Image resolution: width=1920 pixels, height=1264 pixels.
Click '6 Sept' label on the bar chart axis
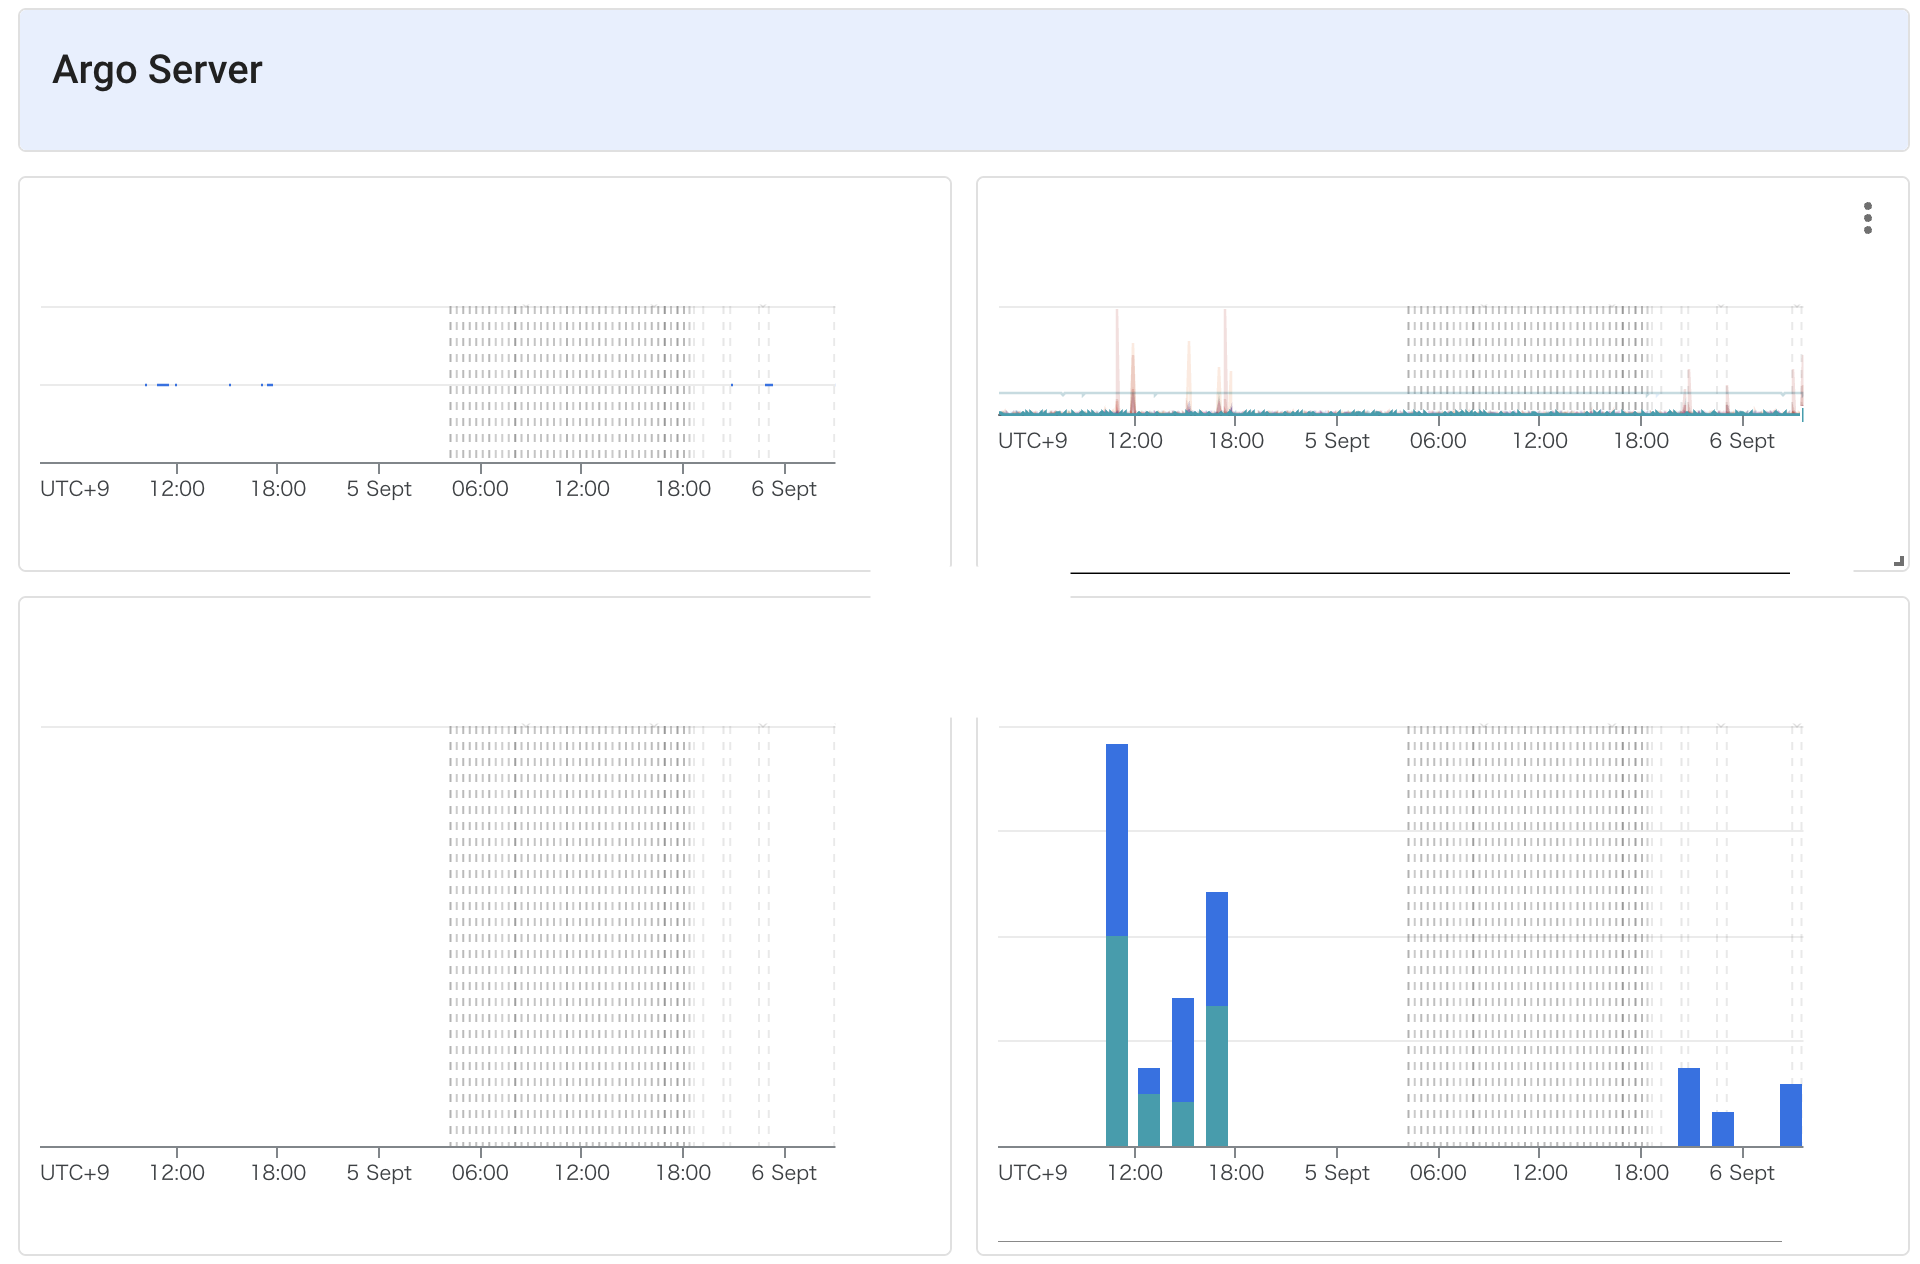(1742, 1172)
